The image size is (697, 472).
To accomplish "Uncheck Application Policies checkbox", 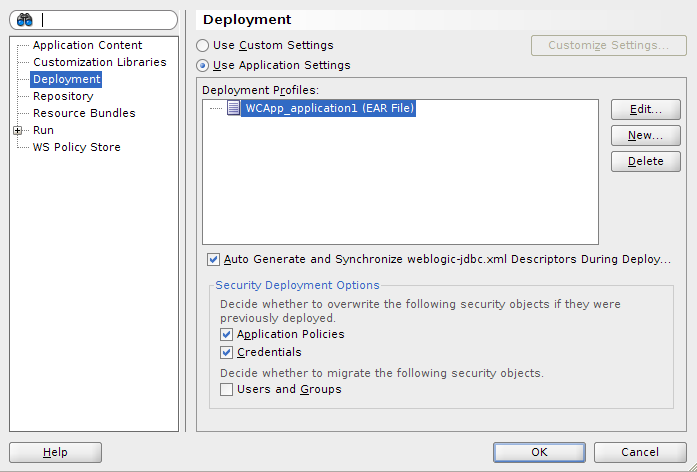I will (227, 335).
